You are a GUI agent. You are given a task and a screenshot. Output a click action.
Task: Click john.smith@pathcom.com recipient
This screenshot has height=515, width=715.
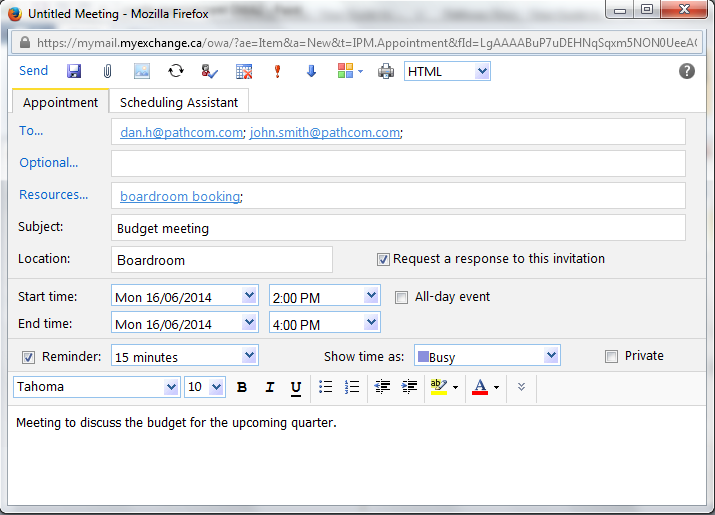[x=325, y=132]
